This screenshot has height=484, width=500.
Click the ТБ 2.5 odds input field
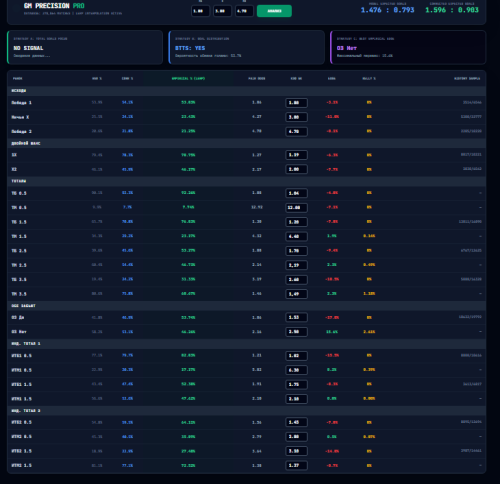296,251
